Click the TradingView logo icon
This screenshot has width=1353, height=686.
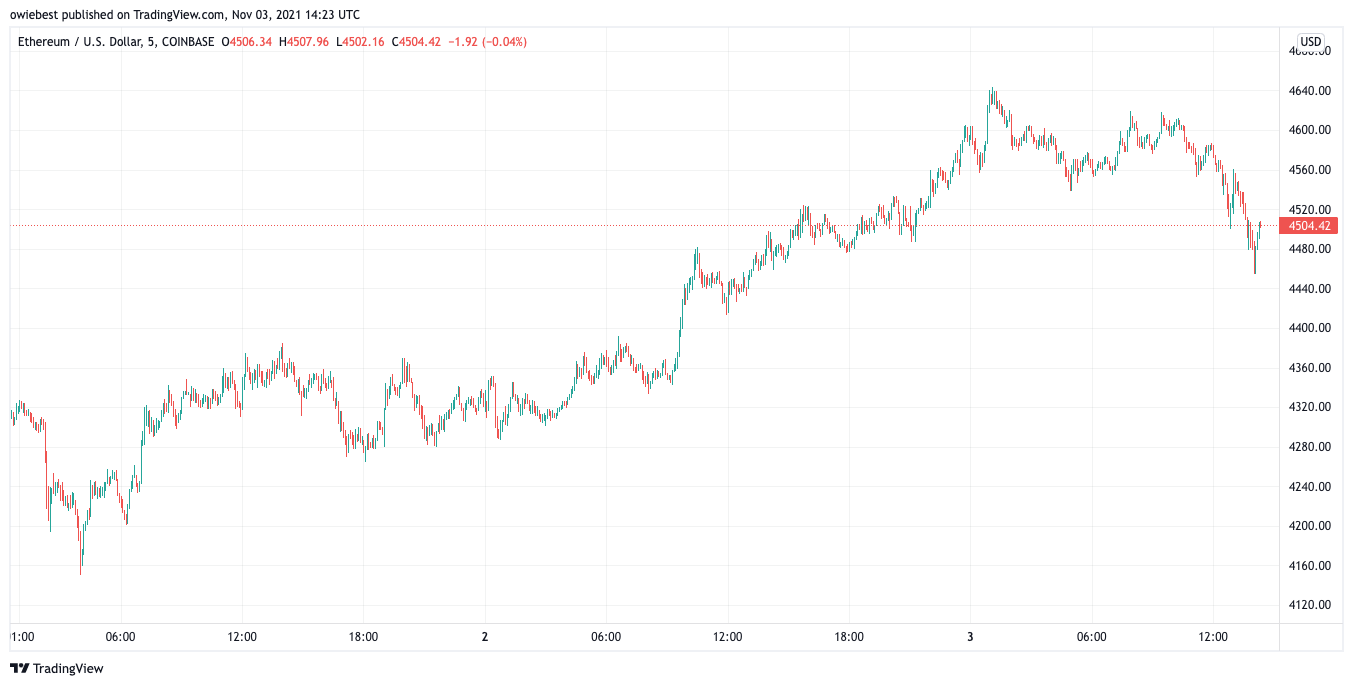coord(20,668)
